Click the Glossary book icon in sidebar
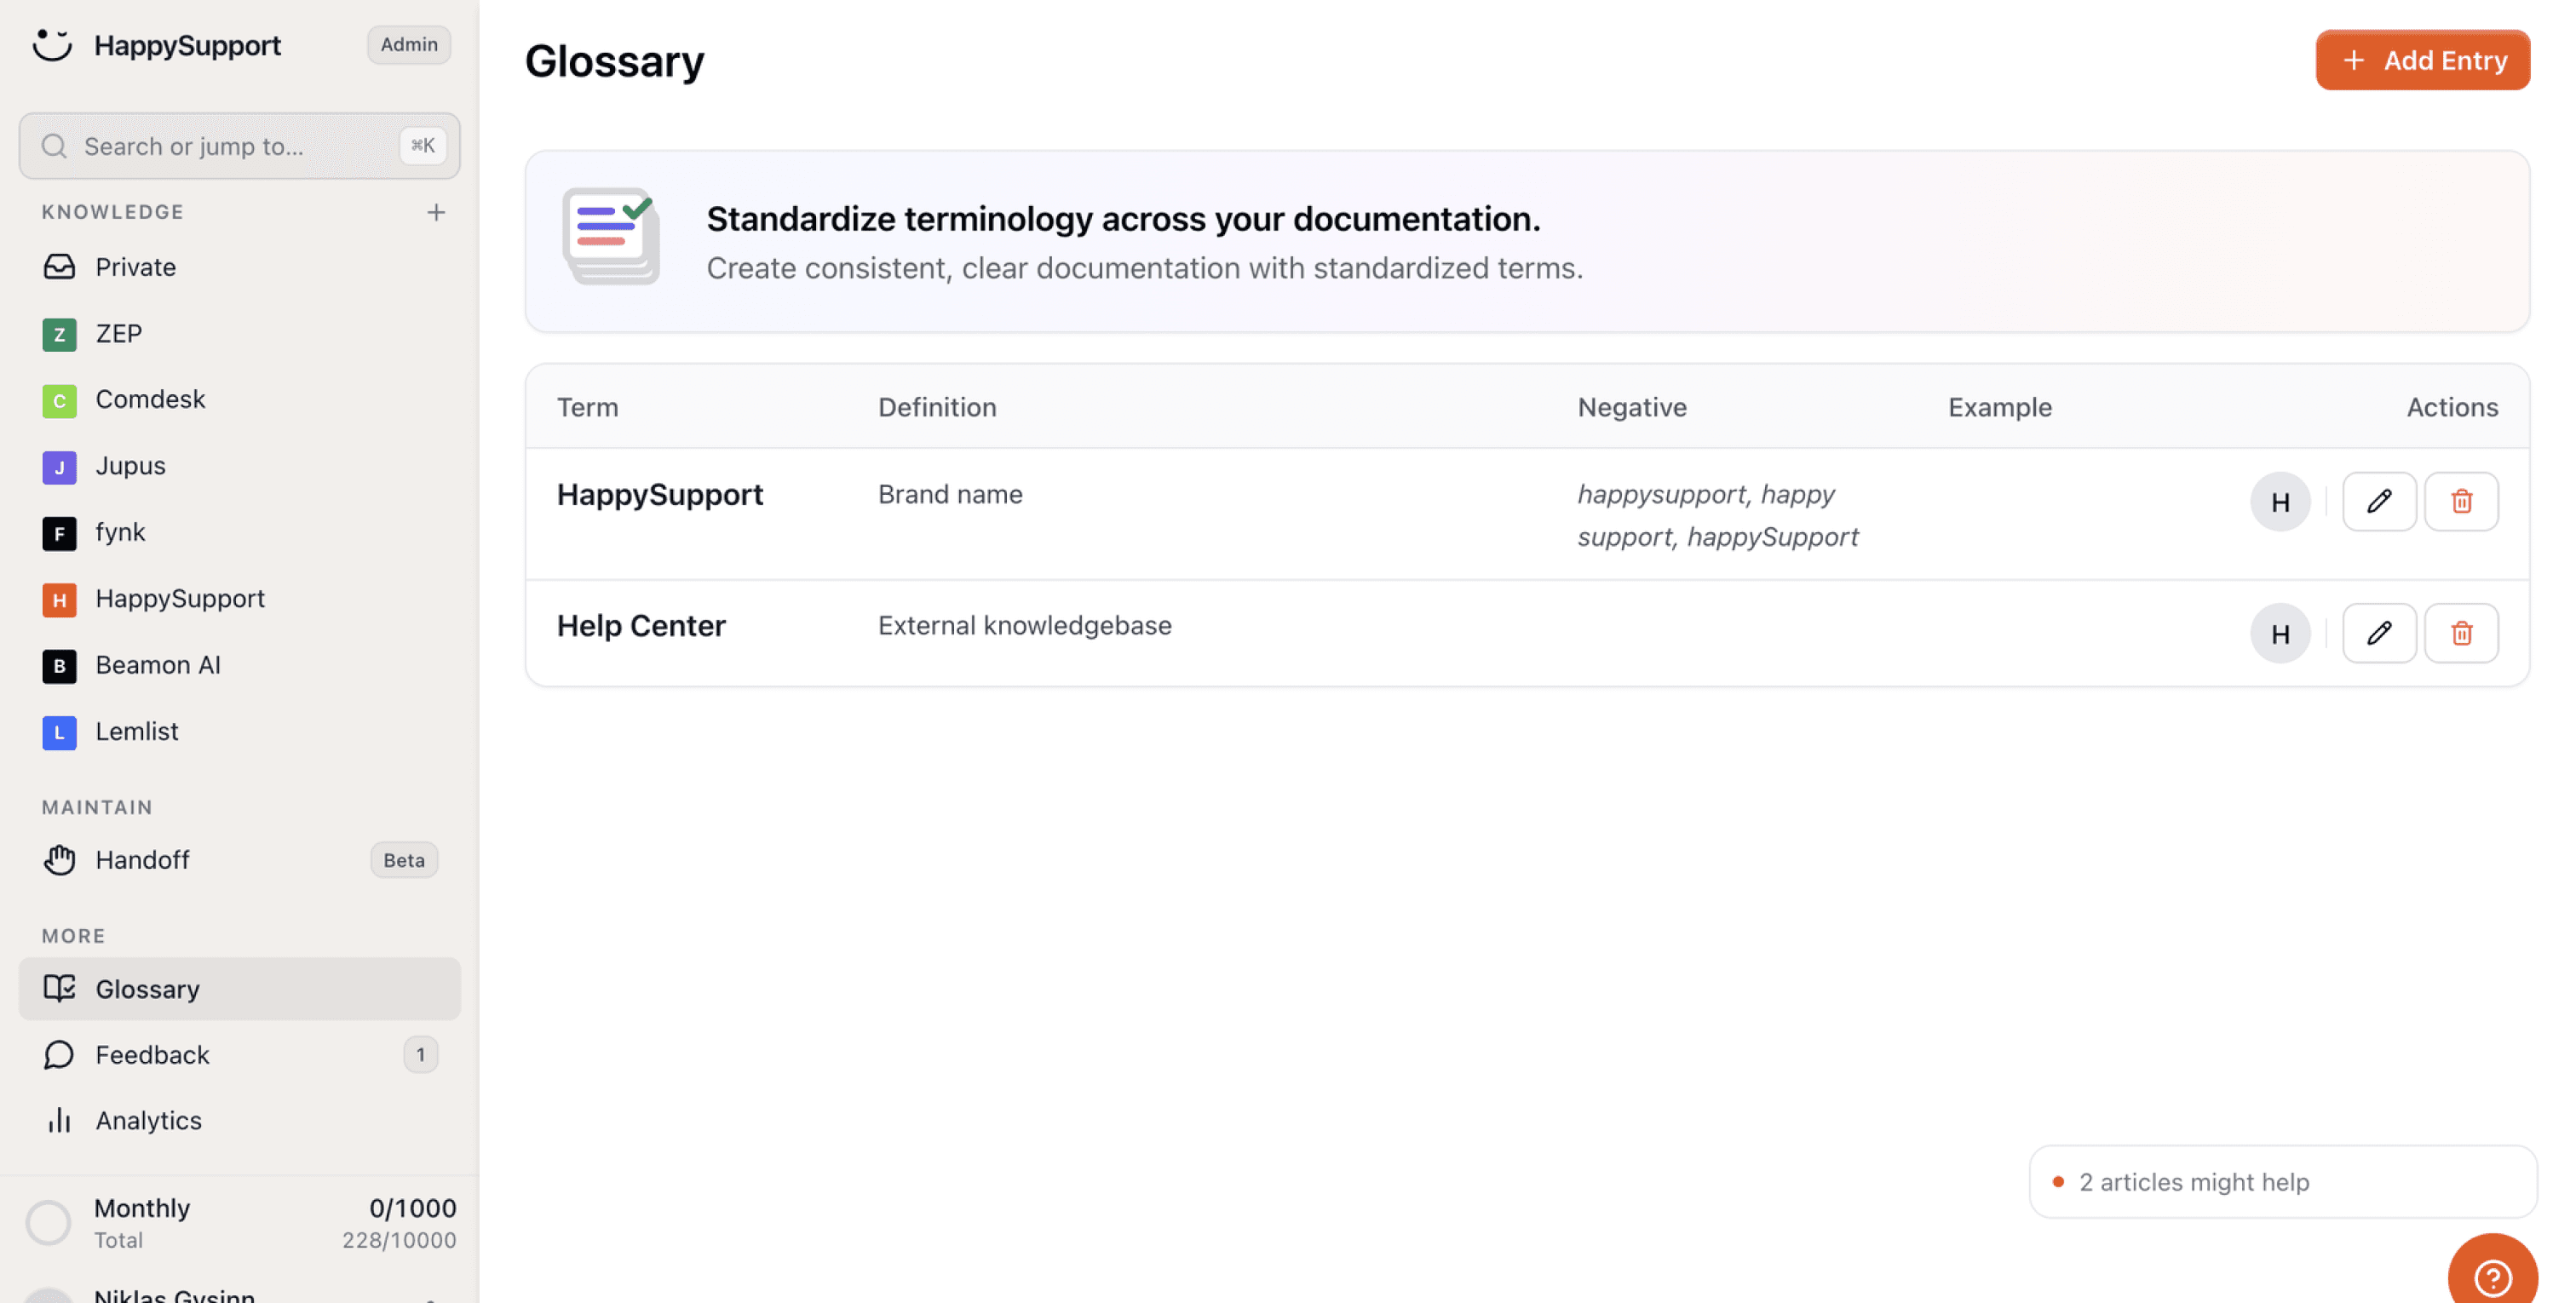 tap(59, 988)
